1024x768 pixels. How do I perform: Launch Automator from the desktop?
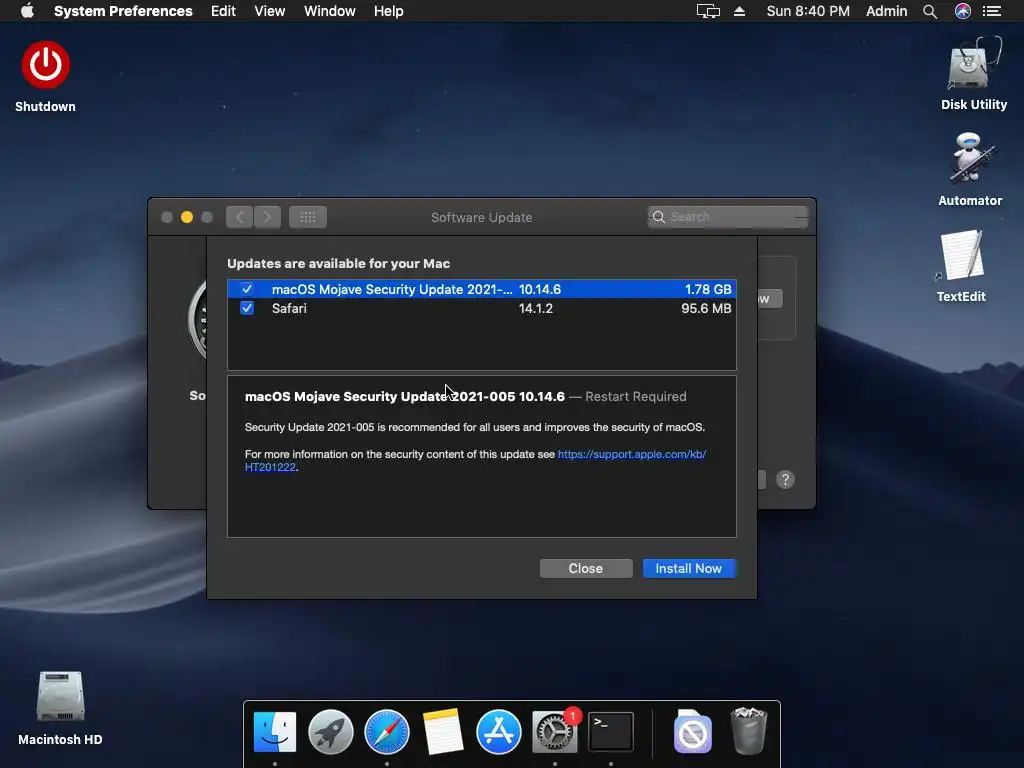pos(970,160)
